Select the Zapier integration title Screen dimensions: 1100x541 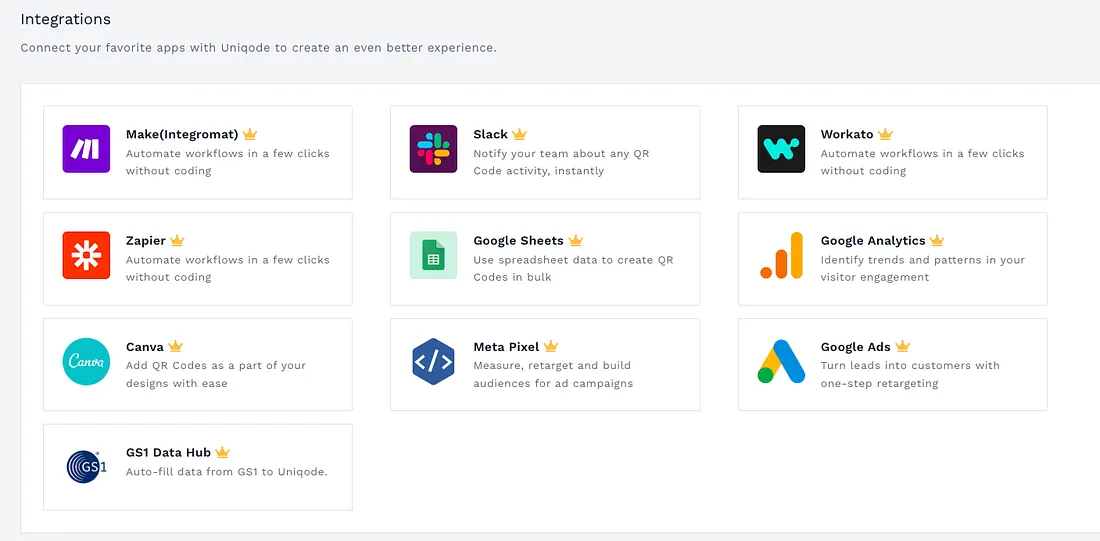coord(145,241)
